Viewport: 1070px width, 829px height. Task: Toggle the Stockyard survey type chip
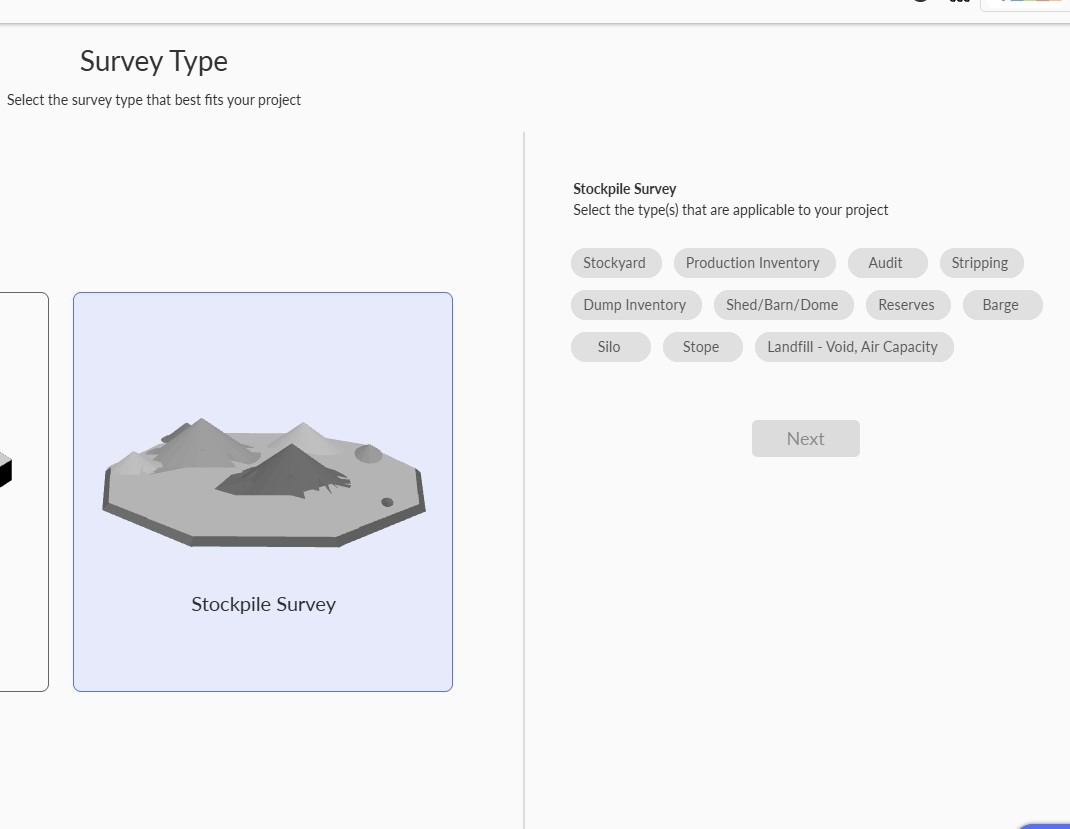[616, 263]
